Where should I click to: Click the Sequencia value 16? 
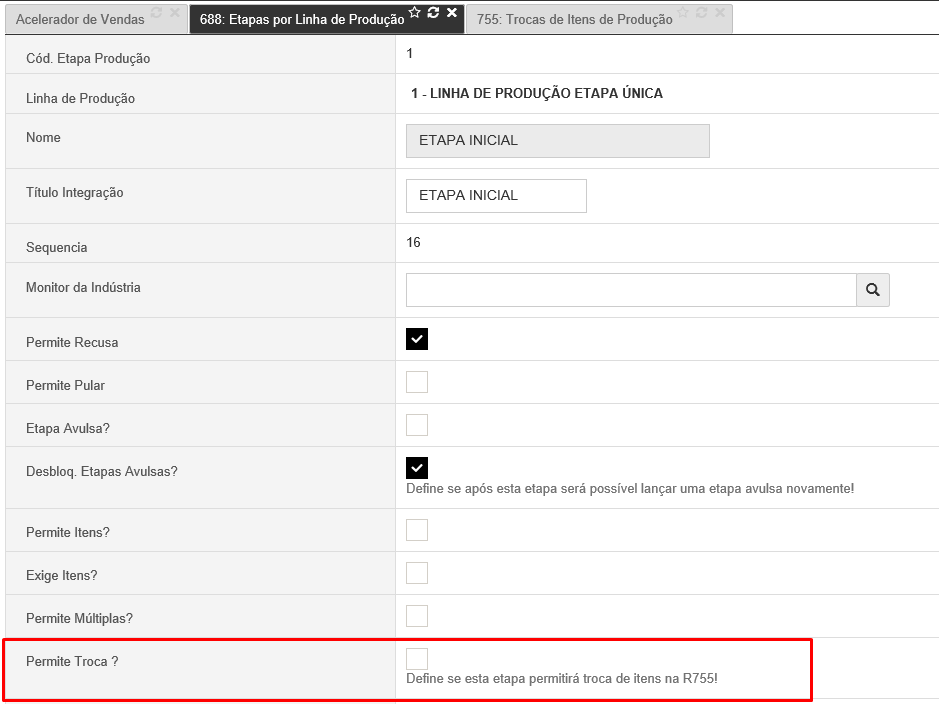(x=413, y=242)
